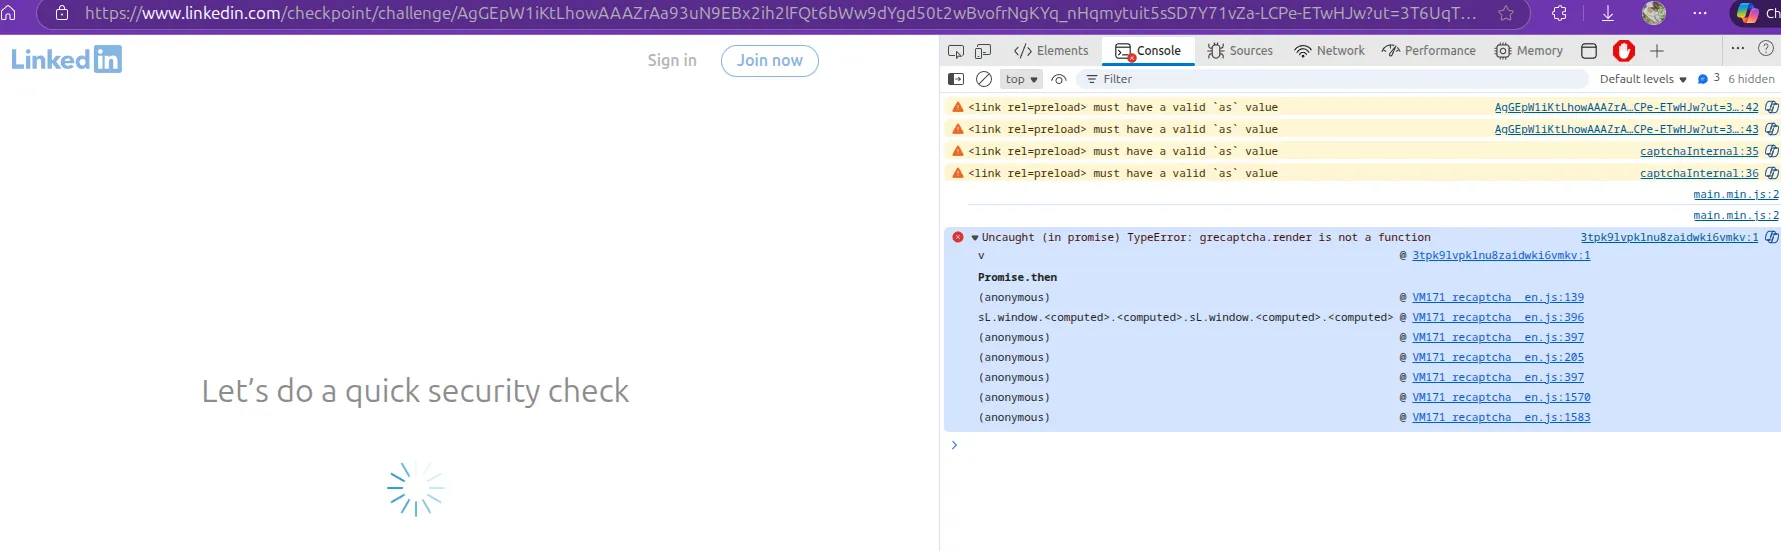The width and height of the screenshot is (1781, 551).
Task: Add a DevTools tool with plus icon
Action: point(1657,51)
